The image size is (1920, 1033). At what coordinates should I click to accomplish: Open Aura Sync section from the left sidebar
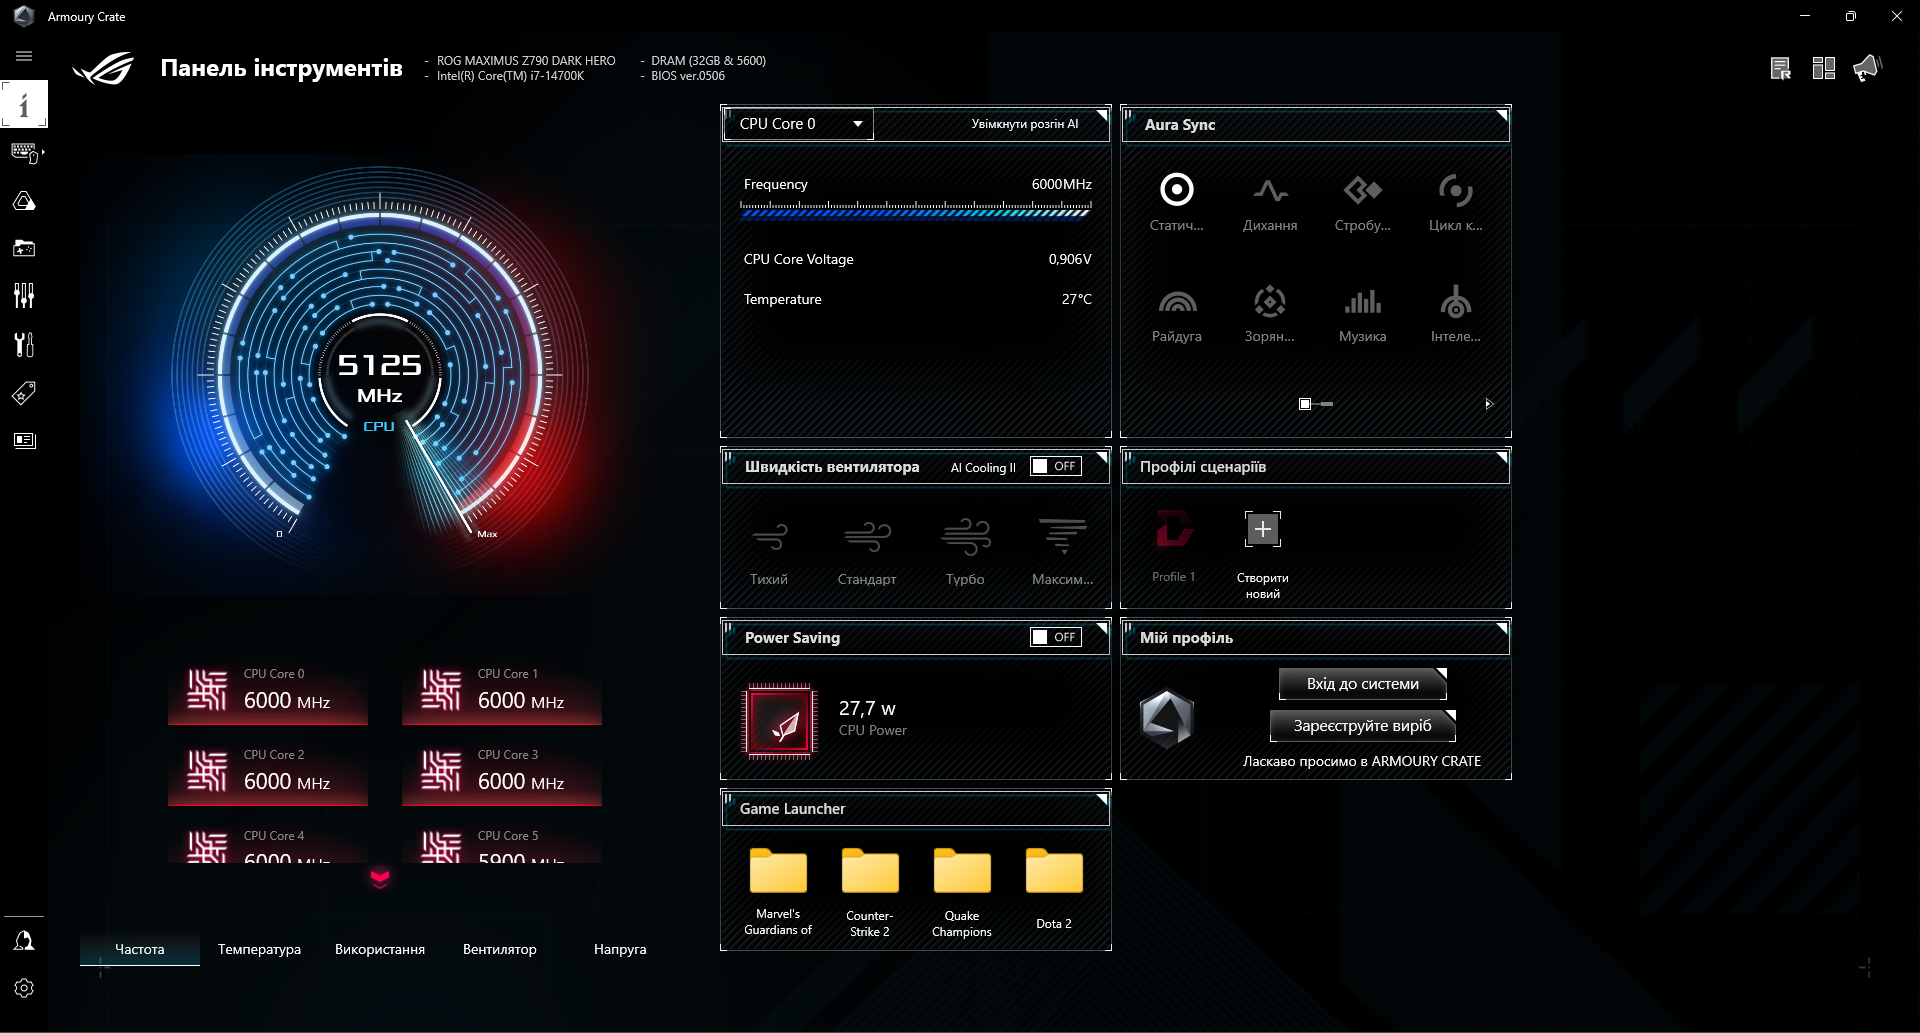pos(24,200)
